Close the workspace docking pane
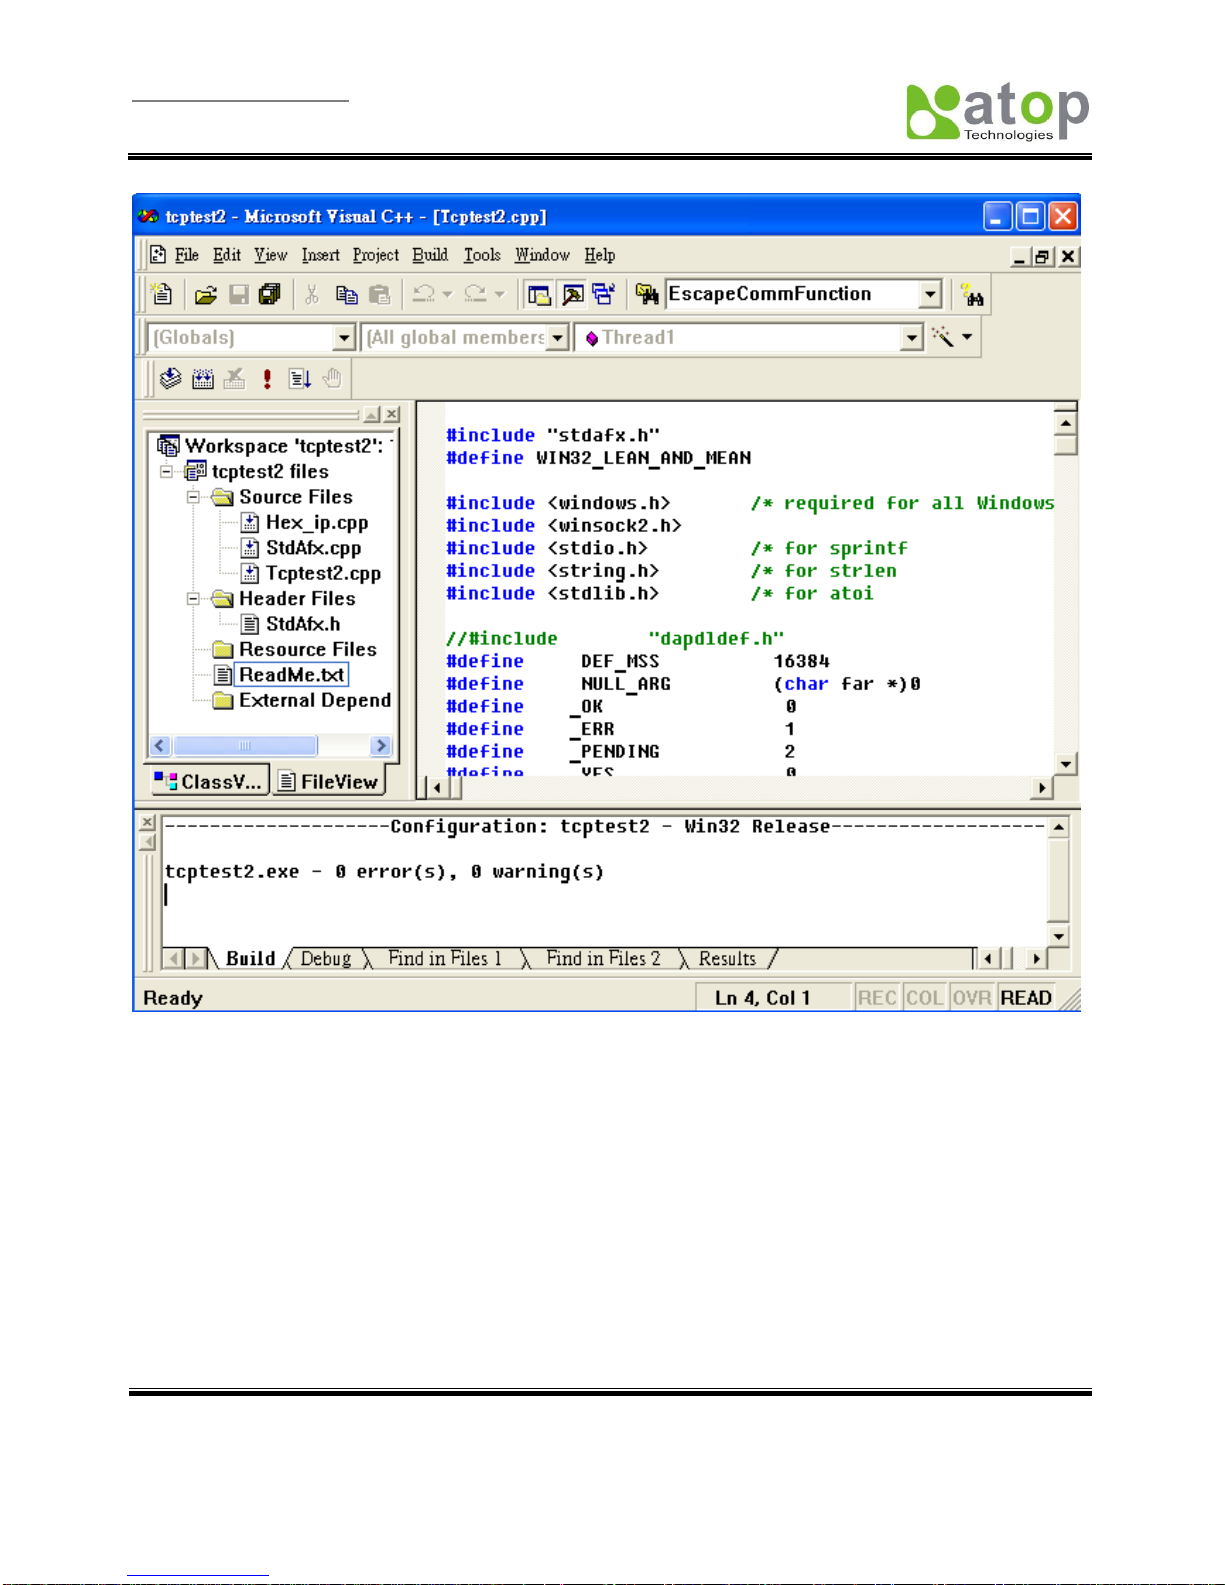This screenshot has width=1225, height=1585. click(x=392, y=414)
